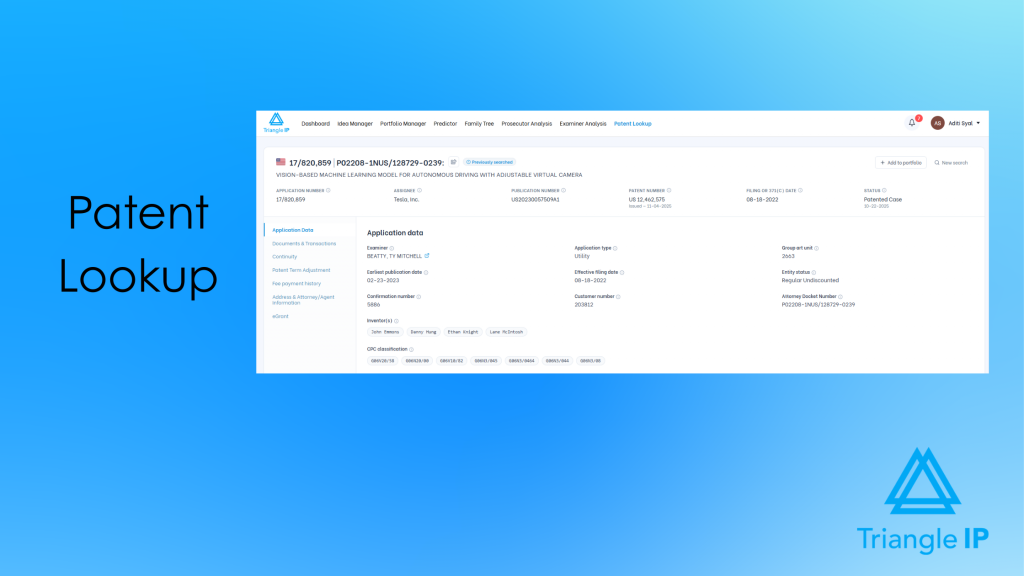Select Application Data in the sidebar
Image resolution: width=1024 pixels, height=576 pixels.
[x=293, y=230]
